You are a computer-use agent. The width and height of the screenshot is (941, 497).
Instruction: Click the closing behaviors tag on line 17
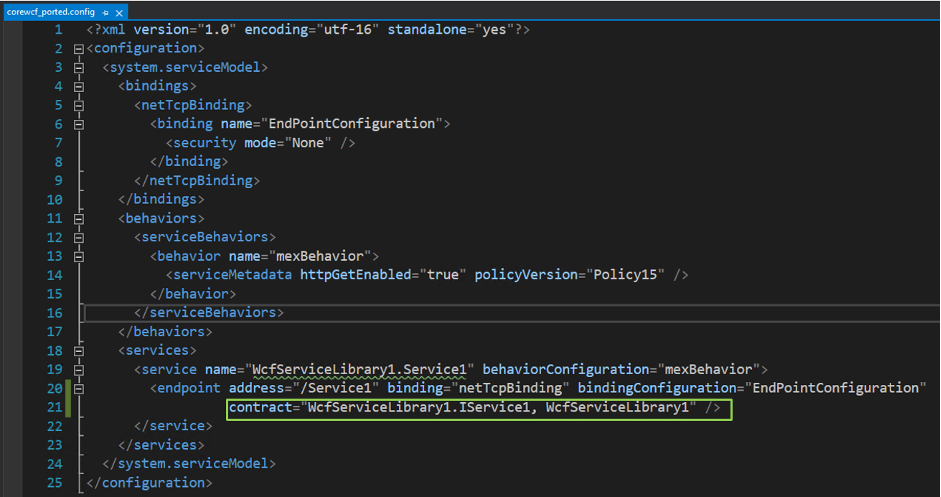[x=165, y=332]
